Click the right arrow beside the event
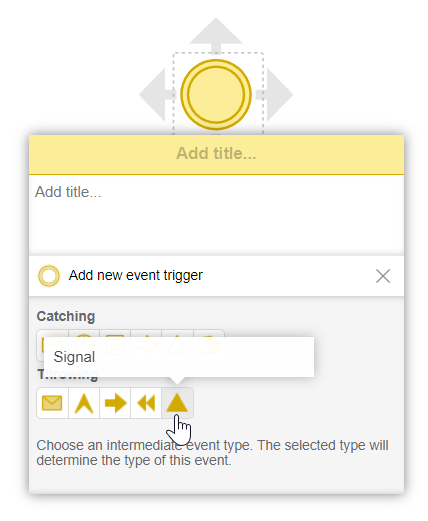Screen dimensions: 428x521 pos(274,95)
